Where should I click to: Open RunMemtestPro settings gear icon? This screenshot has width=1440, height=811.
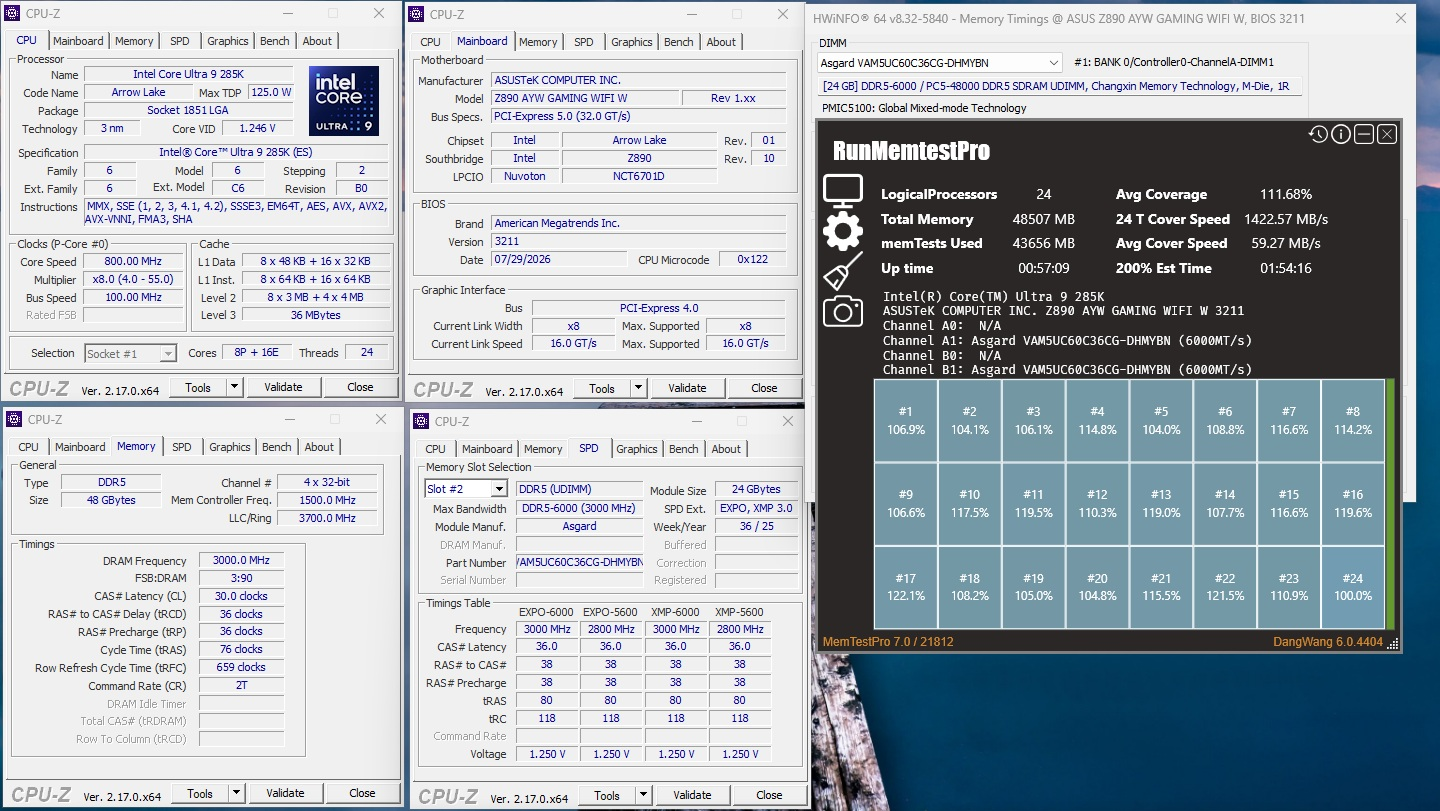(x=843, y=231)
